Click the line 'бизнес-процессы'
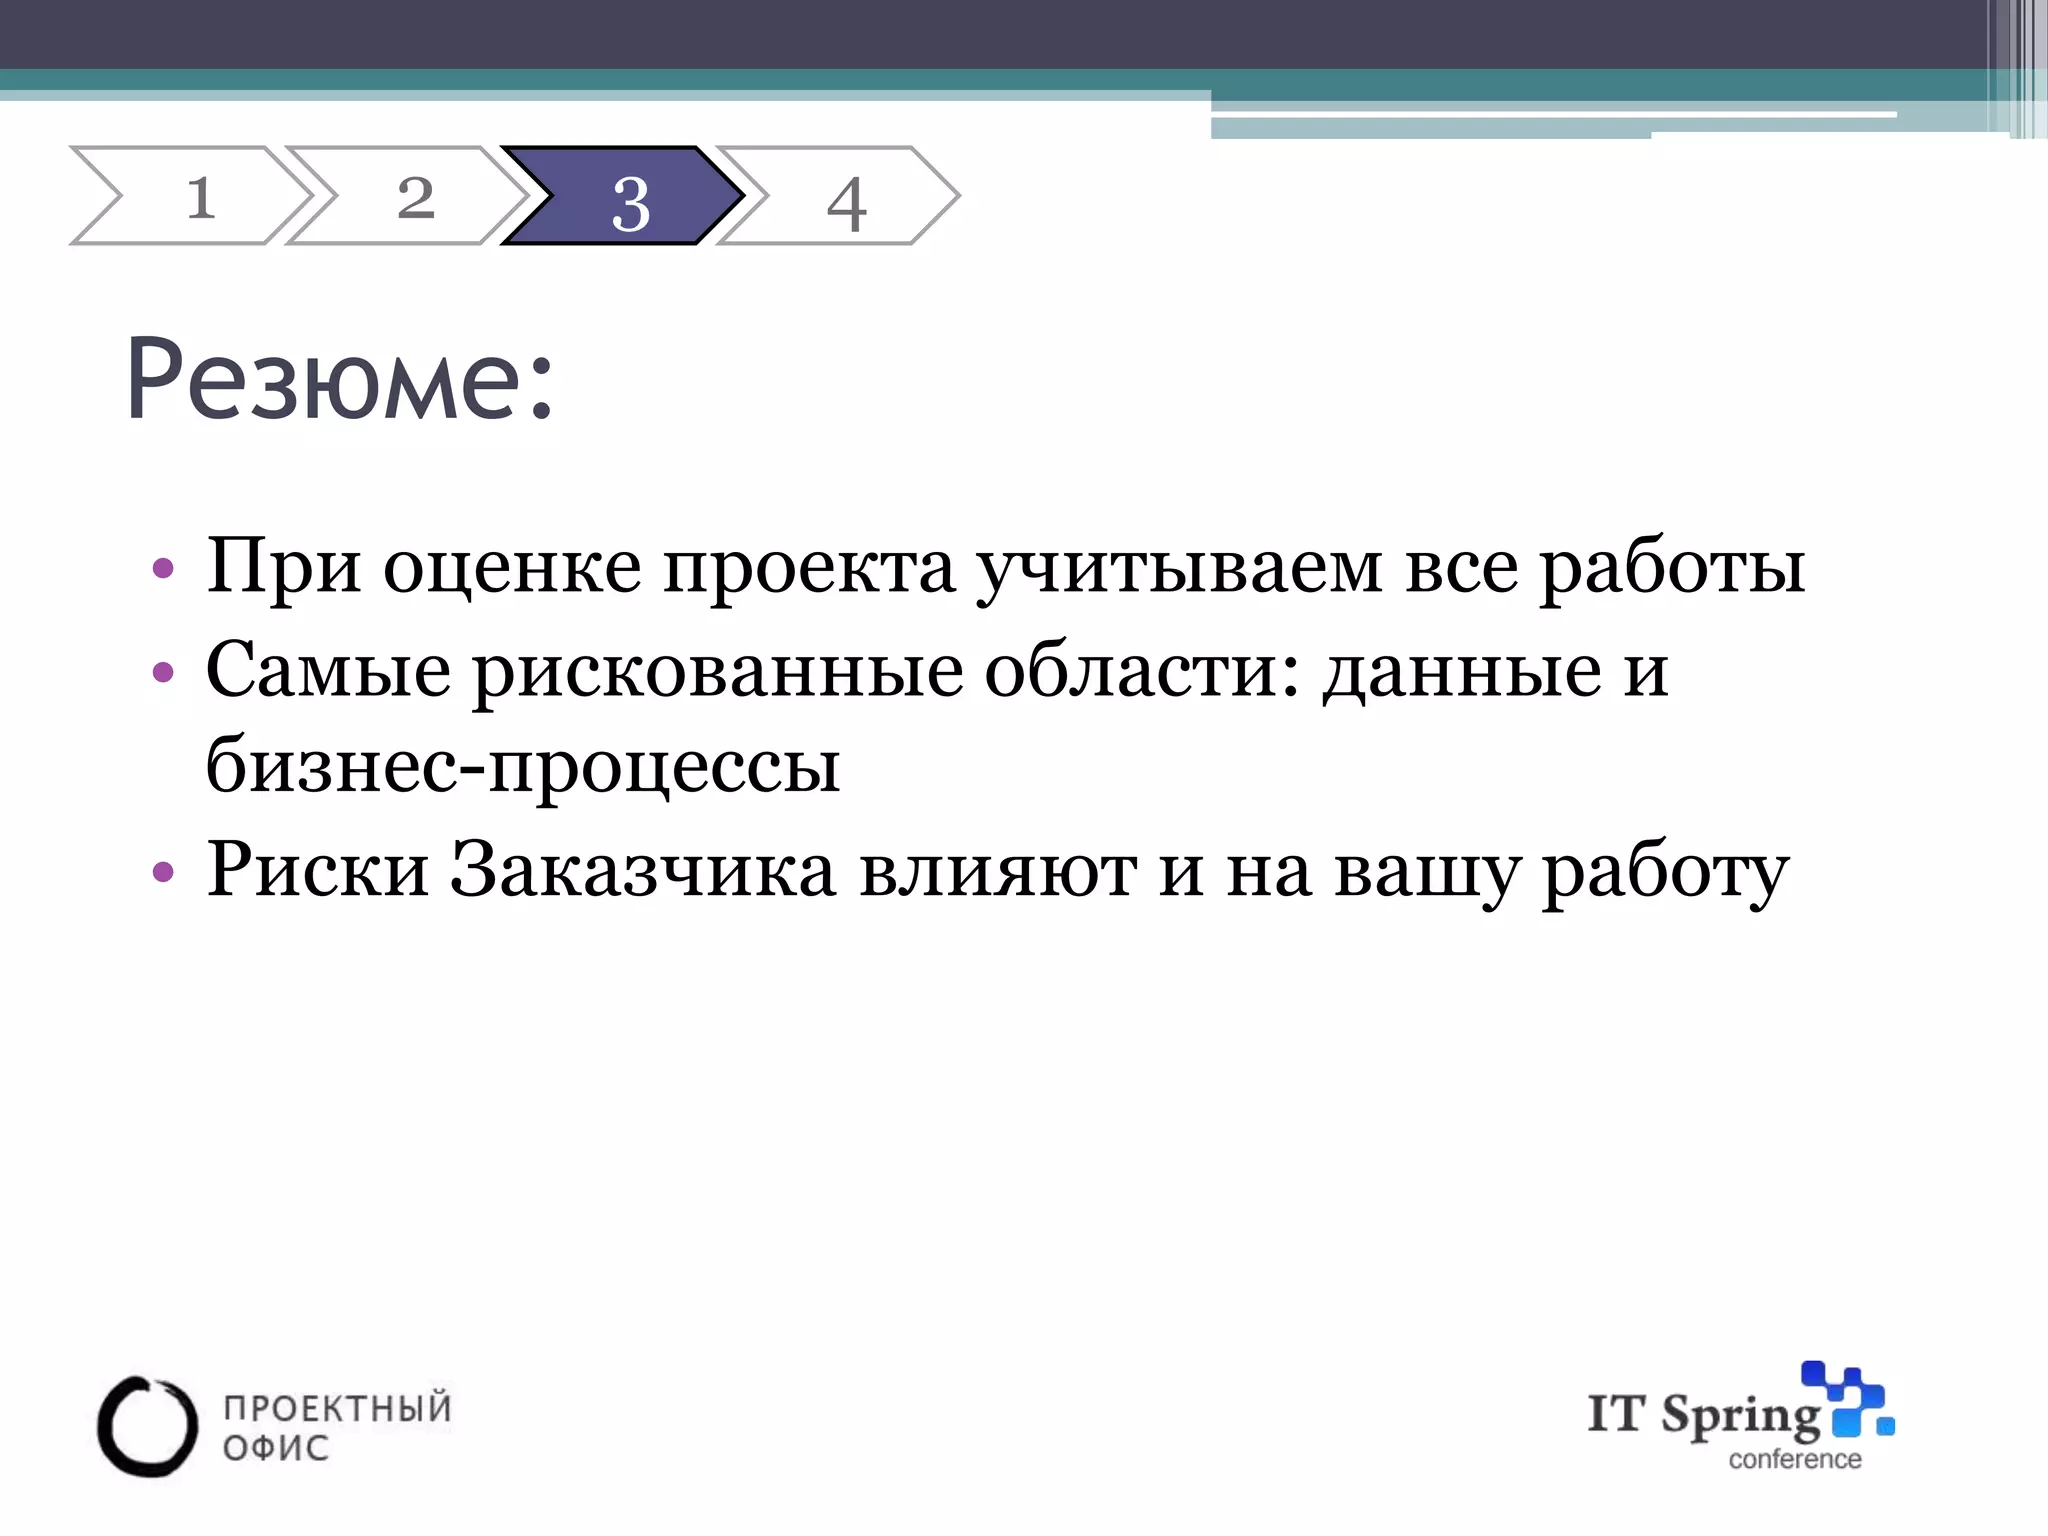 click(x=523, y=767)
